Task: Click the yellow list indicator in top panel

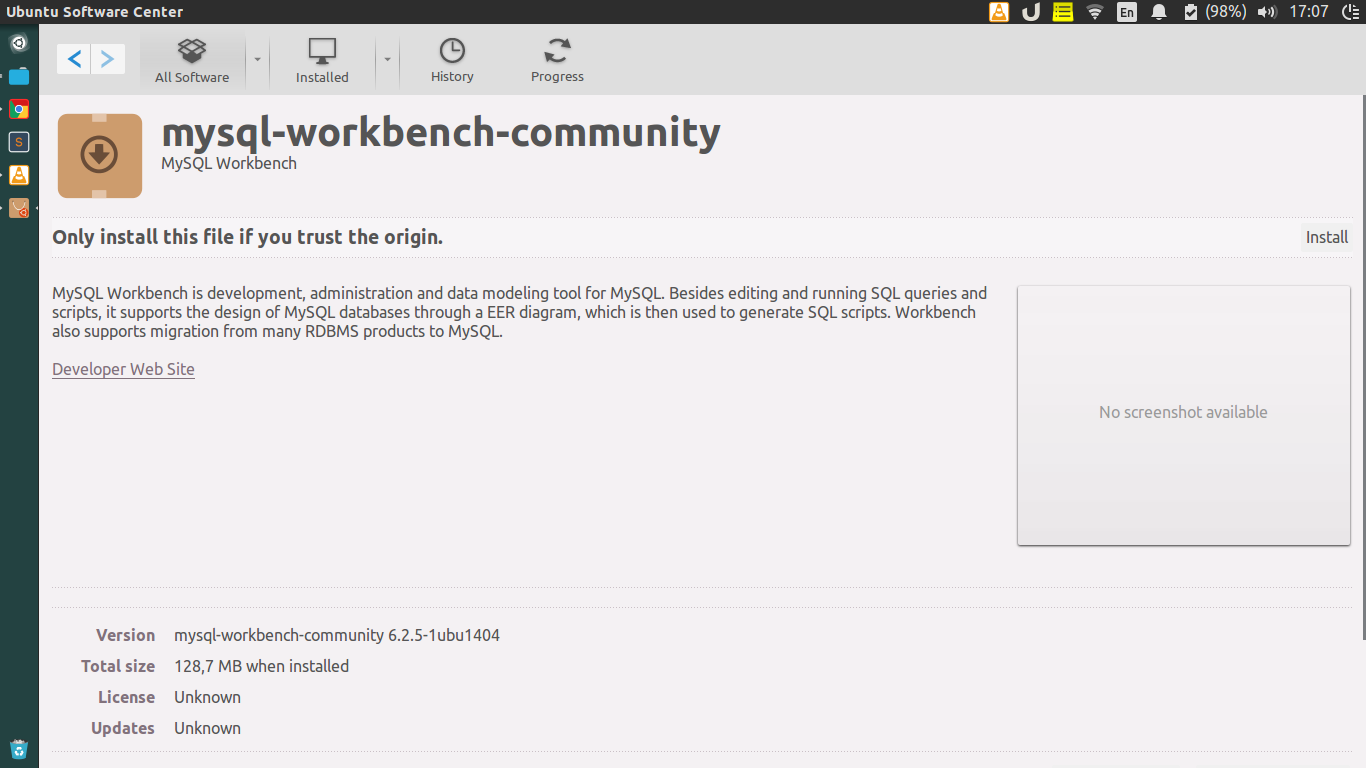Action: (1063, 12)
